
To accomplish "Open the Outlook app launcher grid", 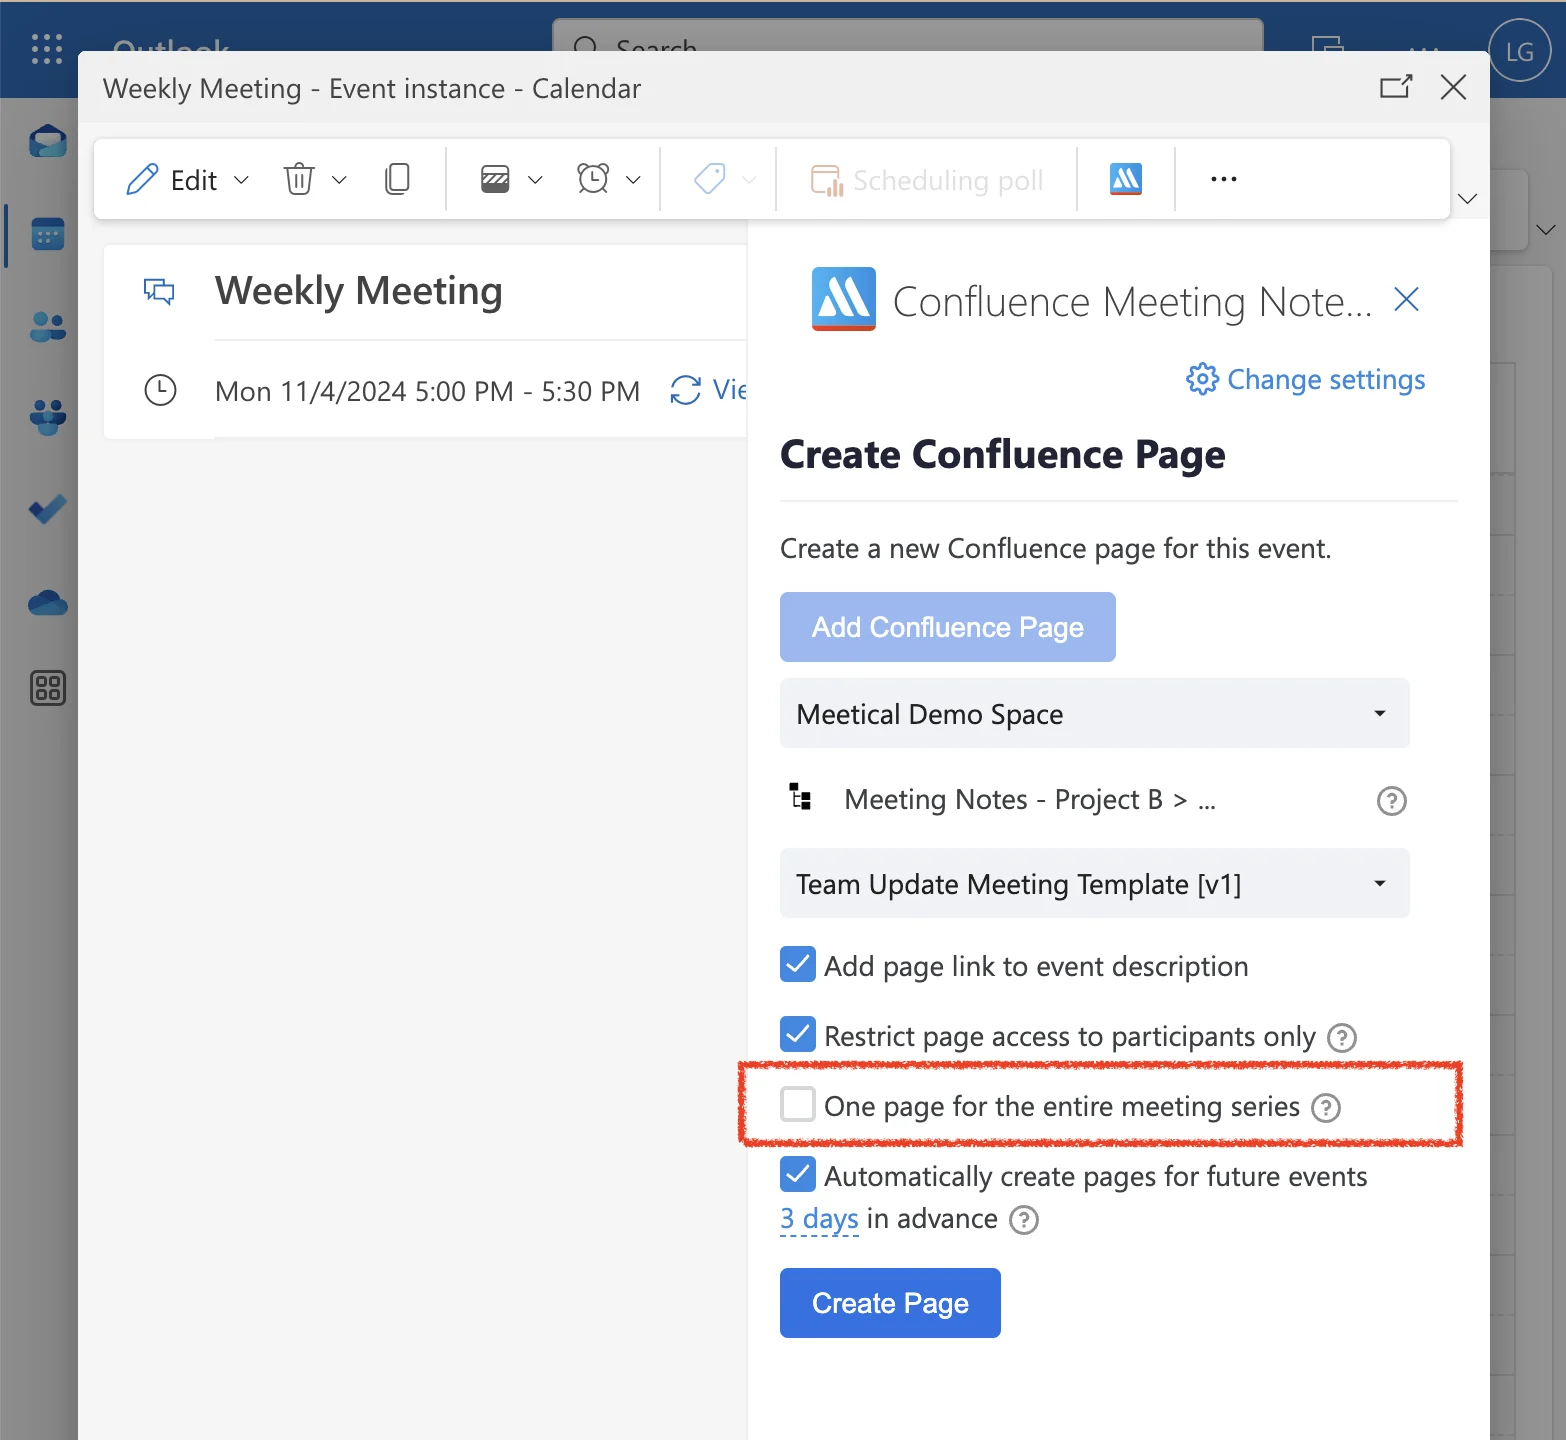I will pos(47,48).
